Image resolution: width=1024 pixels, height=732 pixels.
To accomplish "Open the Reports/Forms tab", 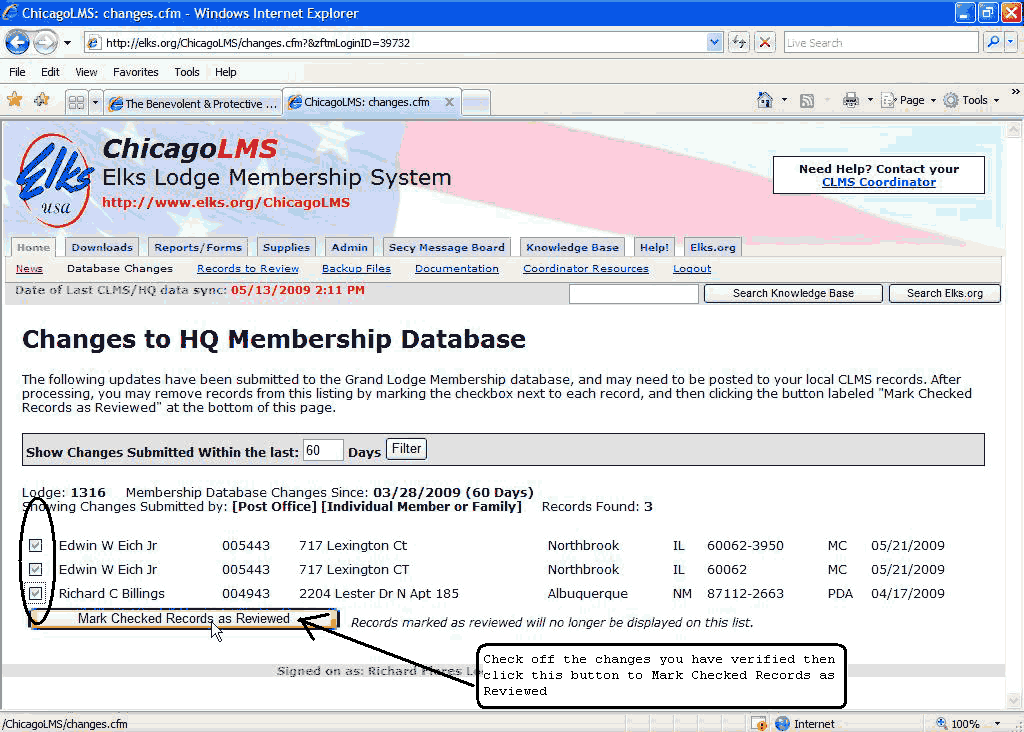I will [x=197, y=247].
